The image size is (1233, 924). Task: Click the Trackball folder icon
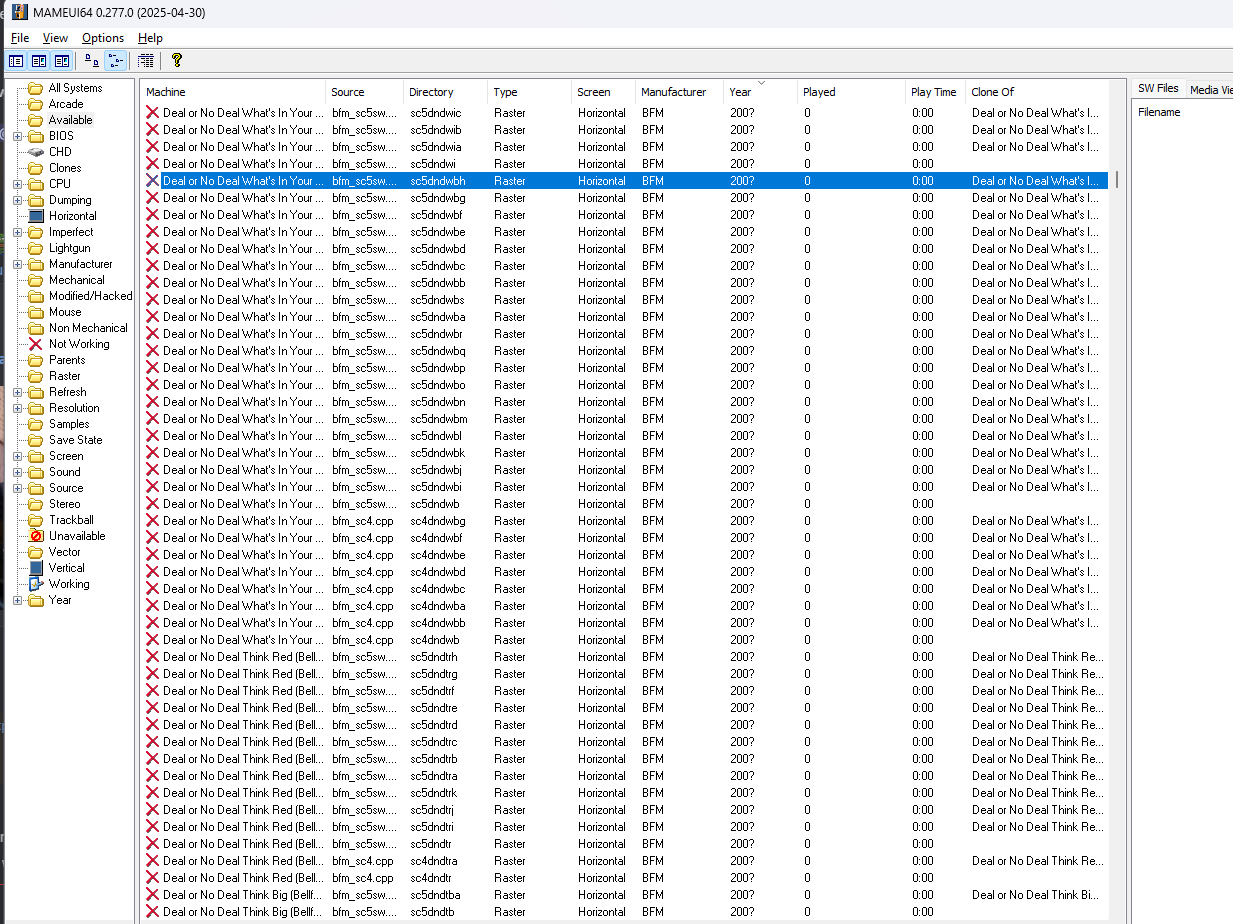pos(35,520)
